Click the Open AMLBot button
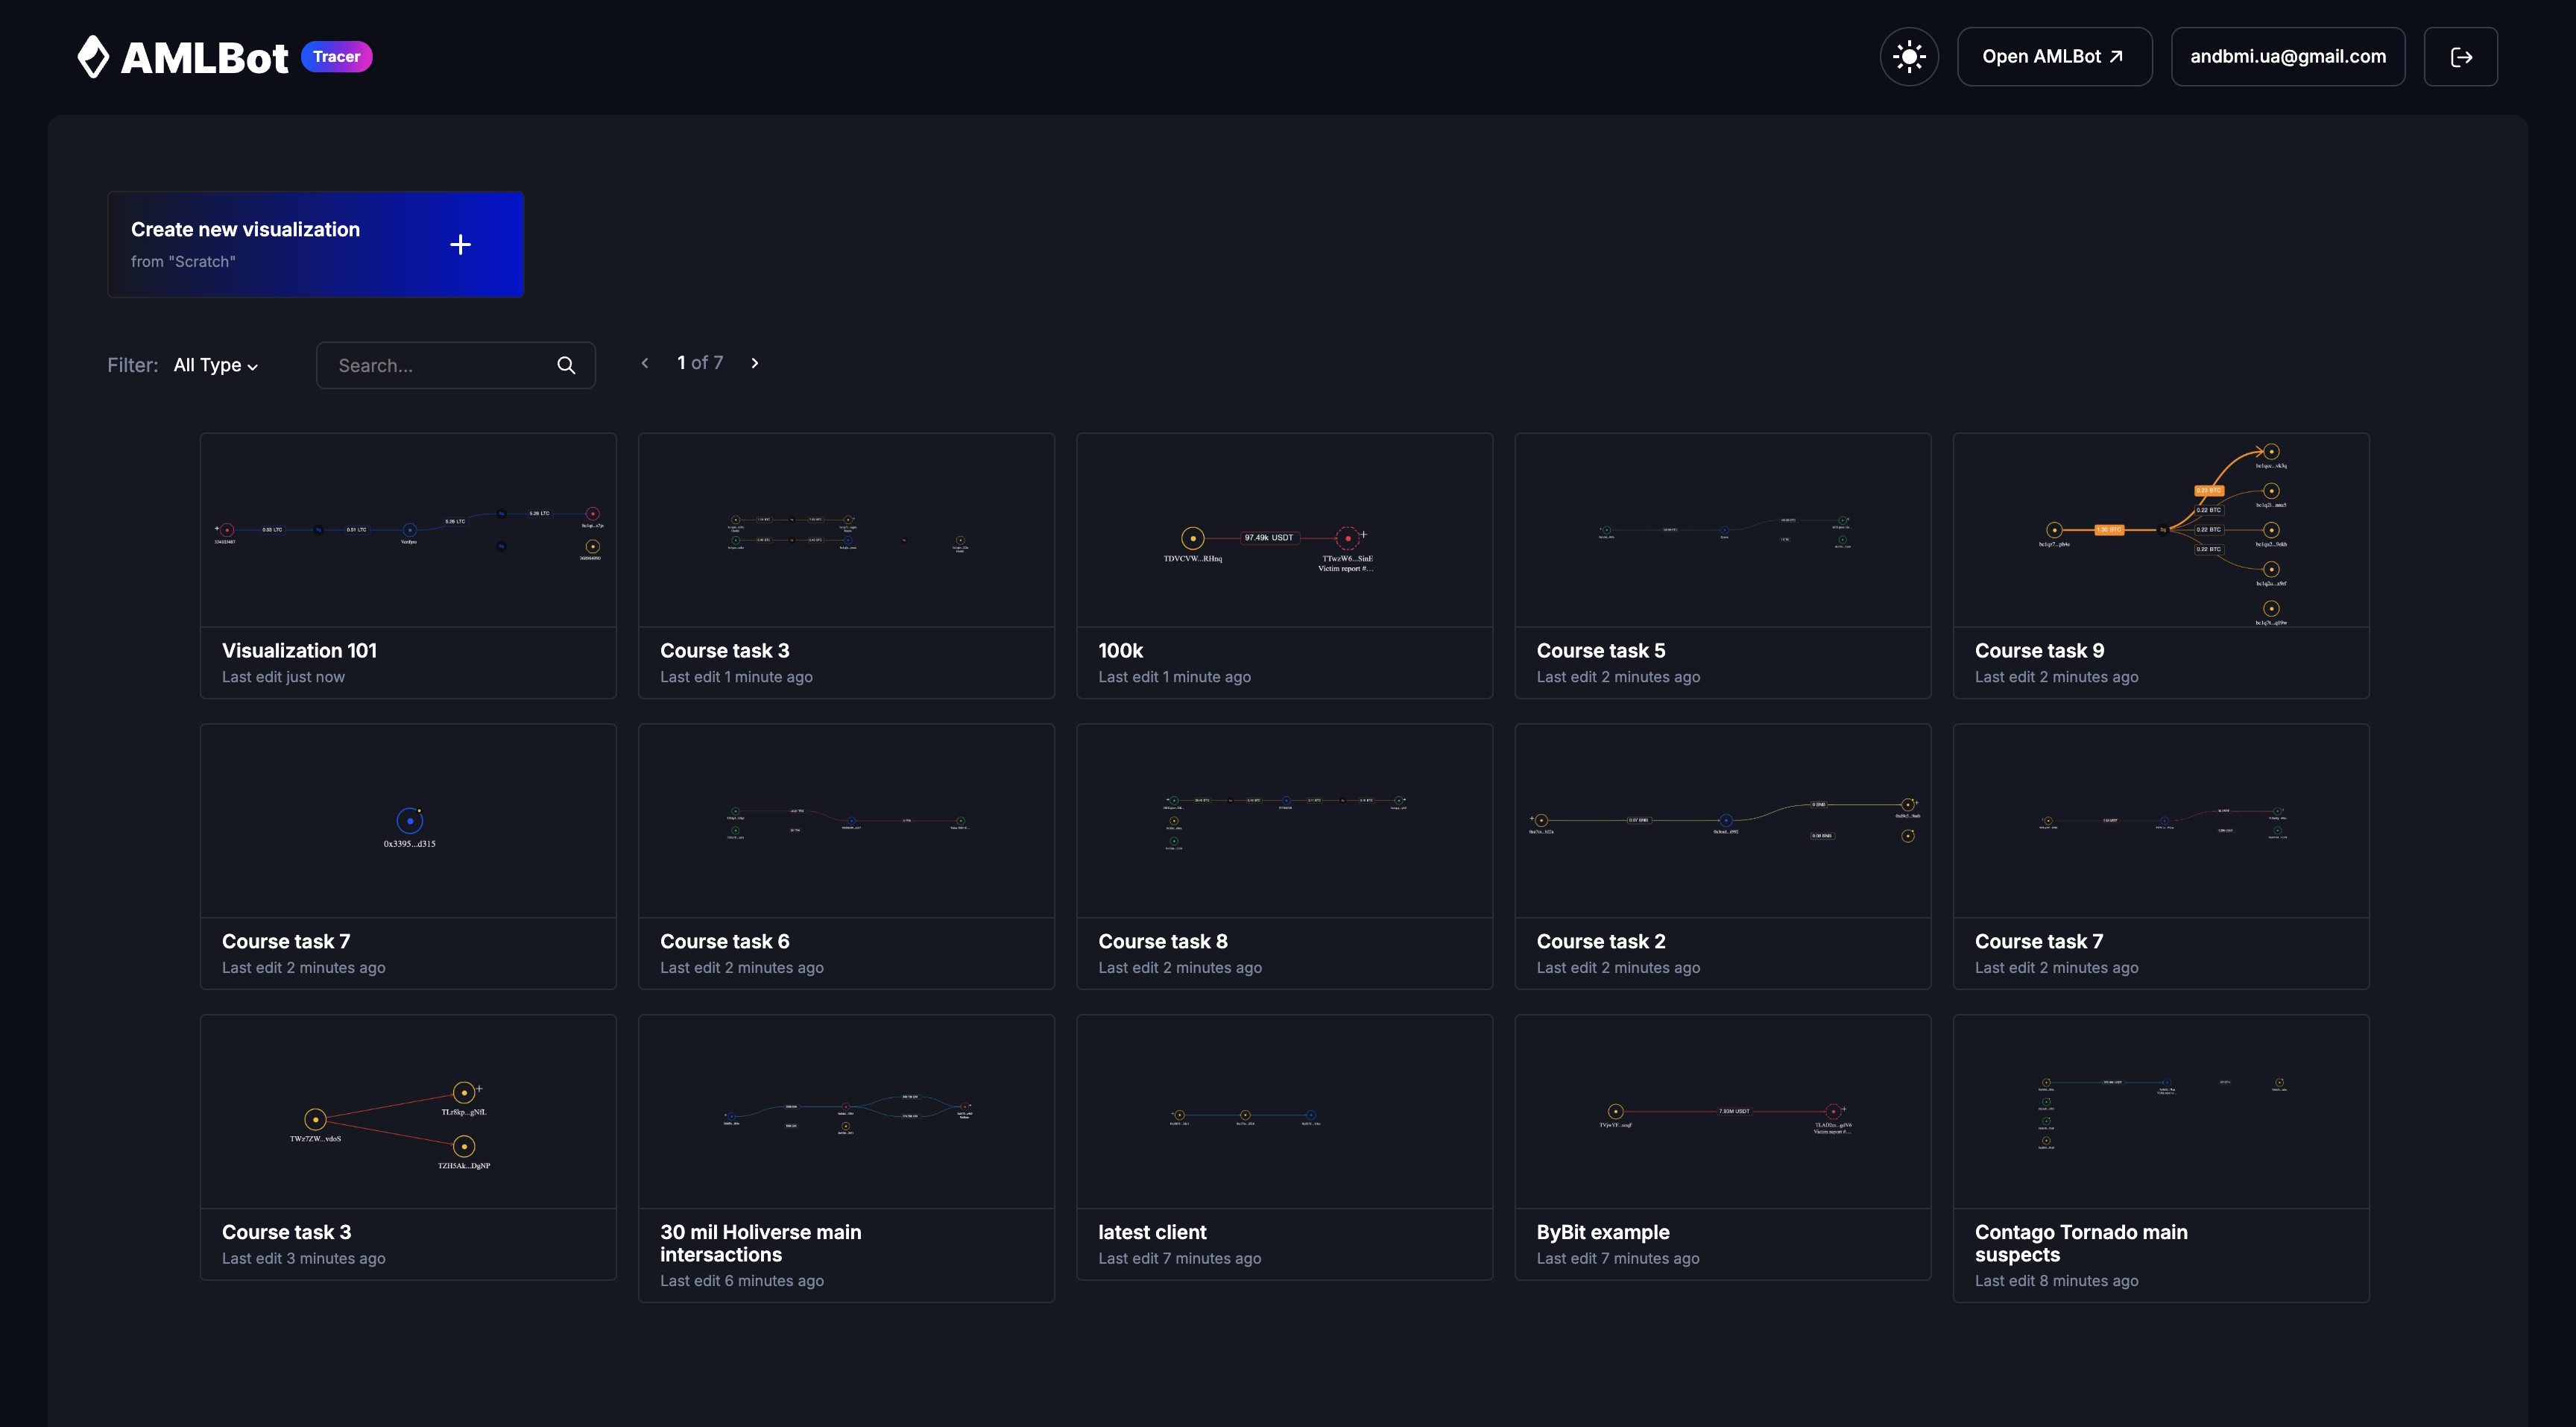The image size is (2576, 1427). pos(2055,56)
